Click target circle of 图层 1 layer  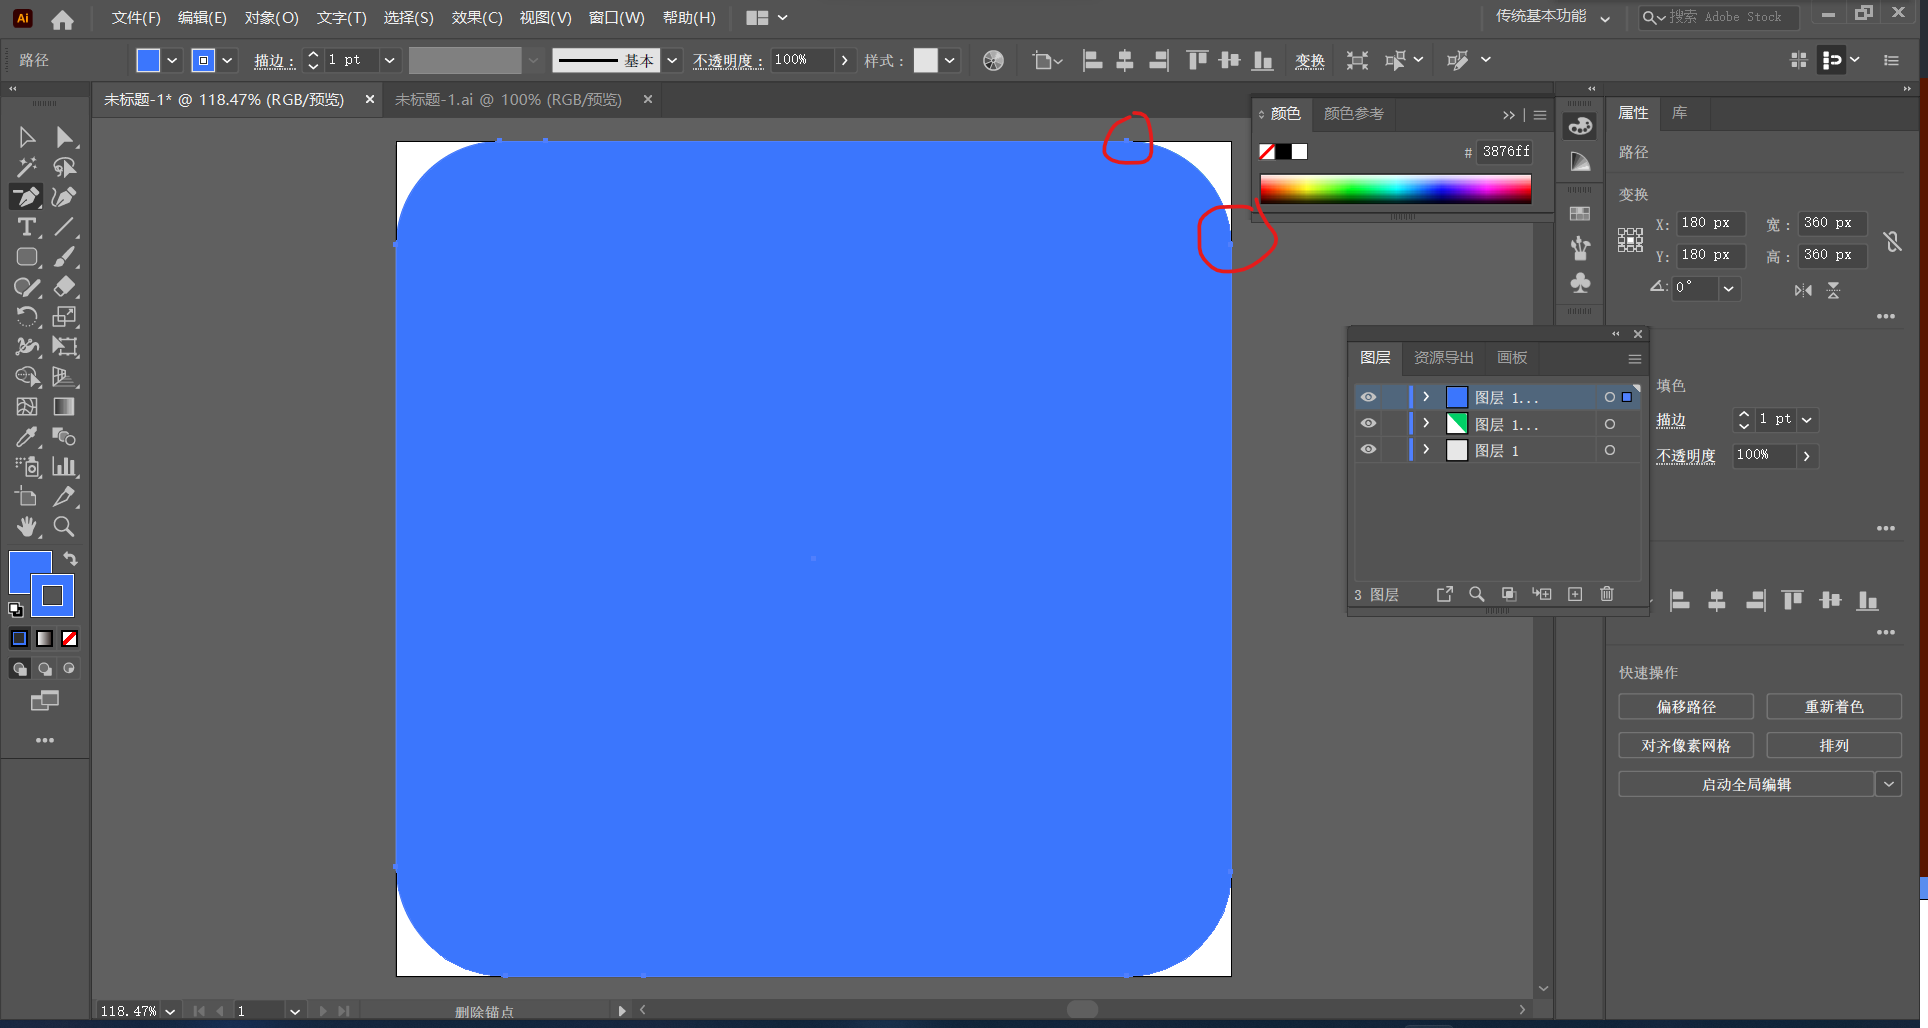[x=1610, y=450]
